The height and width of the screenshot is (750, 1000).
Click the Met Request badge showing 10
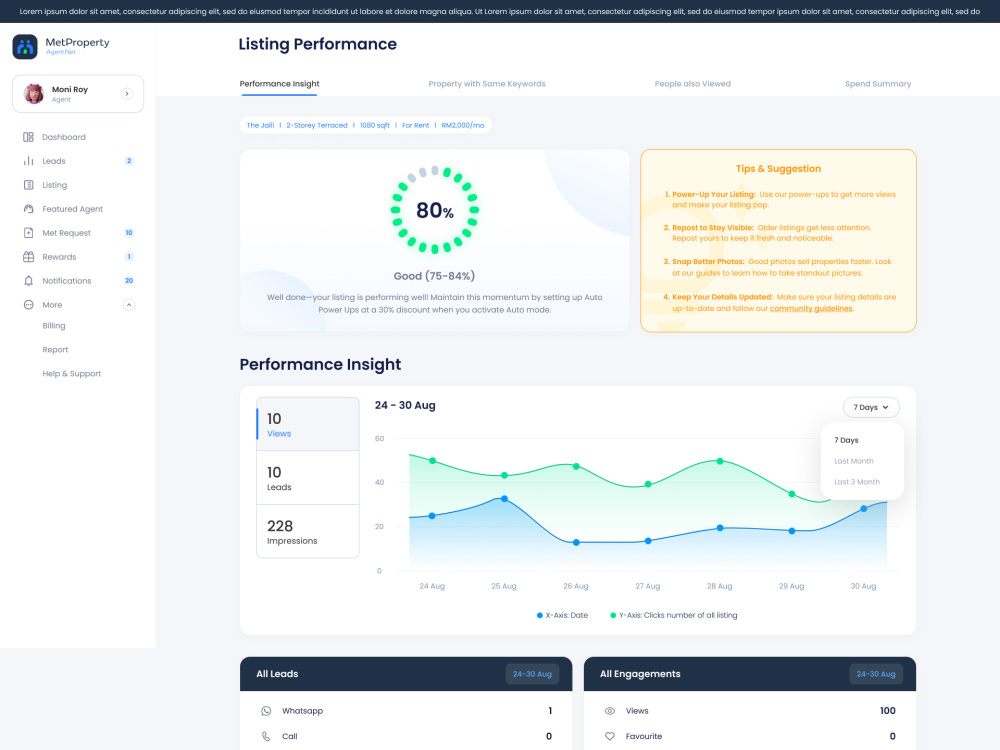[129, 233]
